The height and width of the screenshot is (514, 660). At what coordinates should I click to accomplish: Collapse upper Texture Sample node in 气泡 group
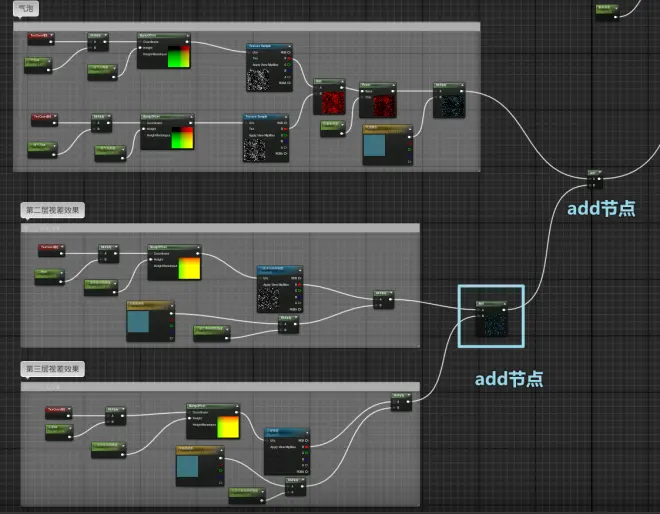(290, 46)
